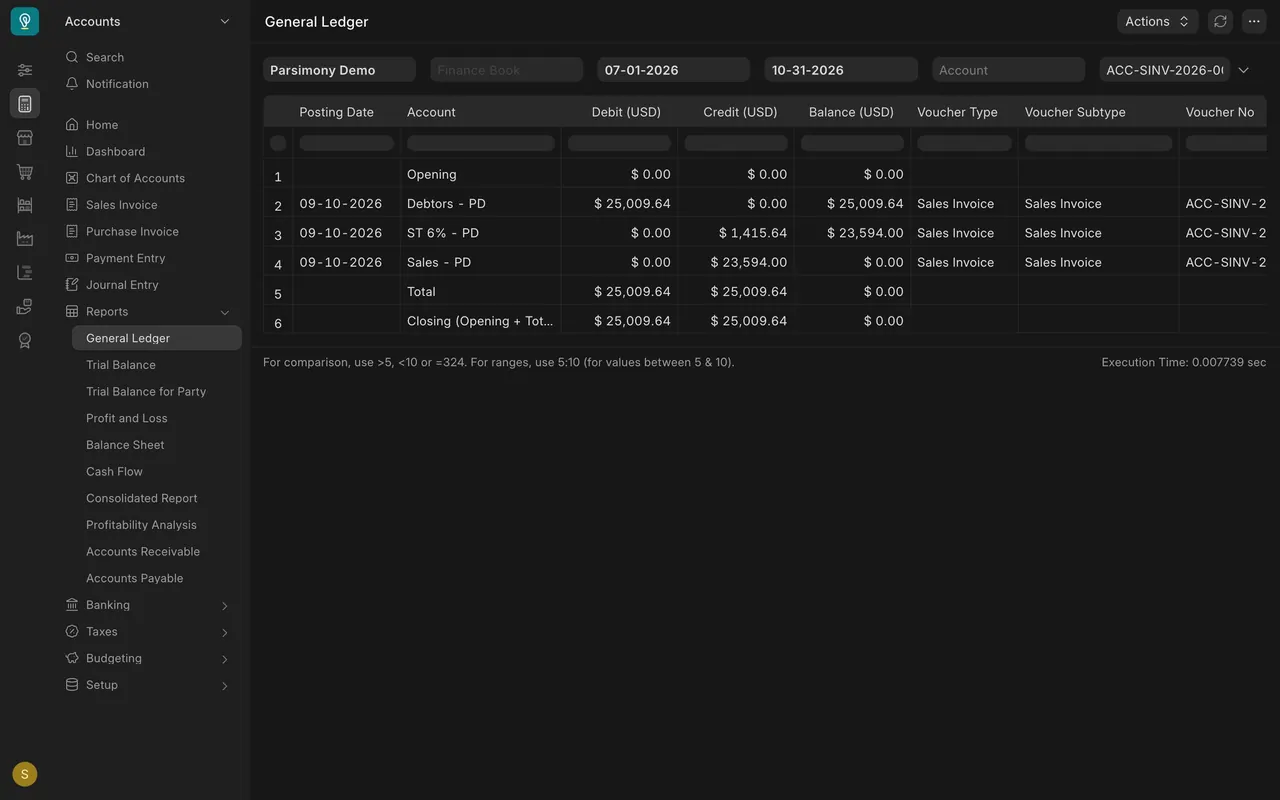Open the hand with card icon
The height and width of the screenshot is (800, 1280).
click(x=25, y=306)
